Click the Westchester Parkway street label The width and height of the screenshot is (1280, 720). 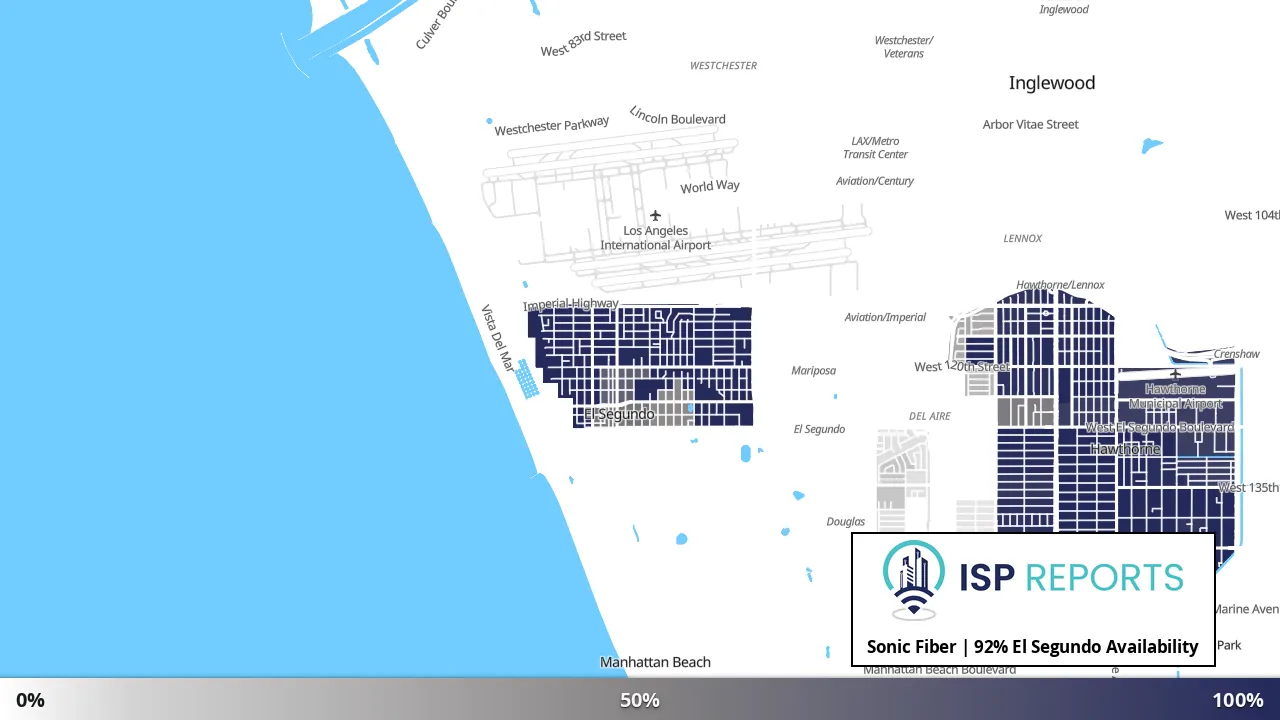(552, 126)
